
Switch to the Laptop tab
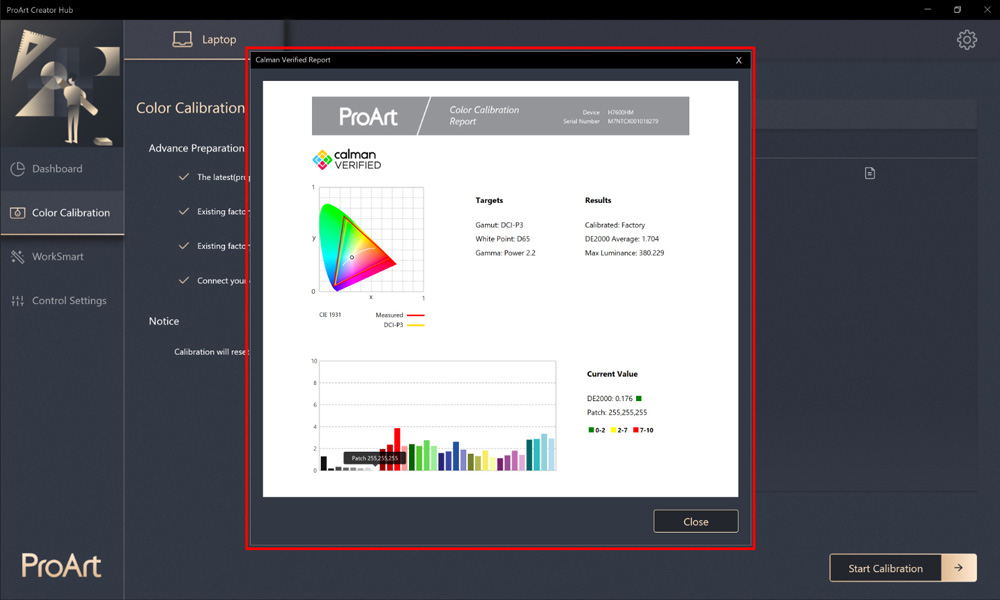(x=205, y=40)
